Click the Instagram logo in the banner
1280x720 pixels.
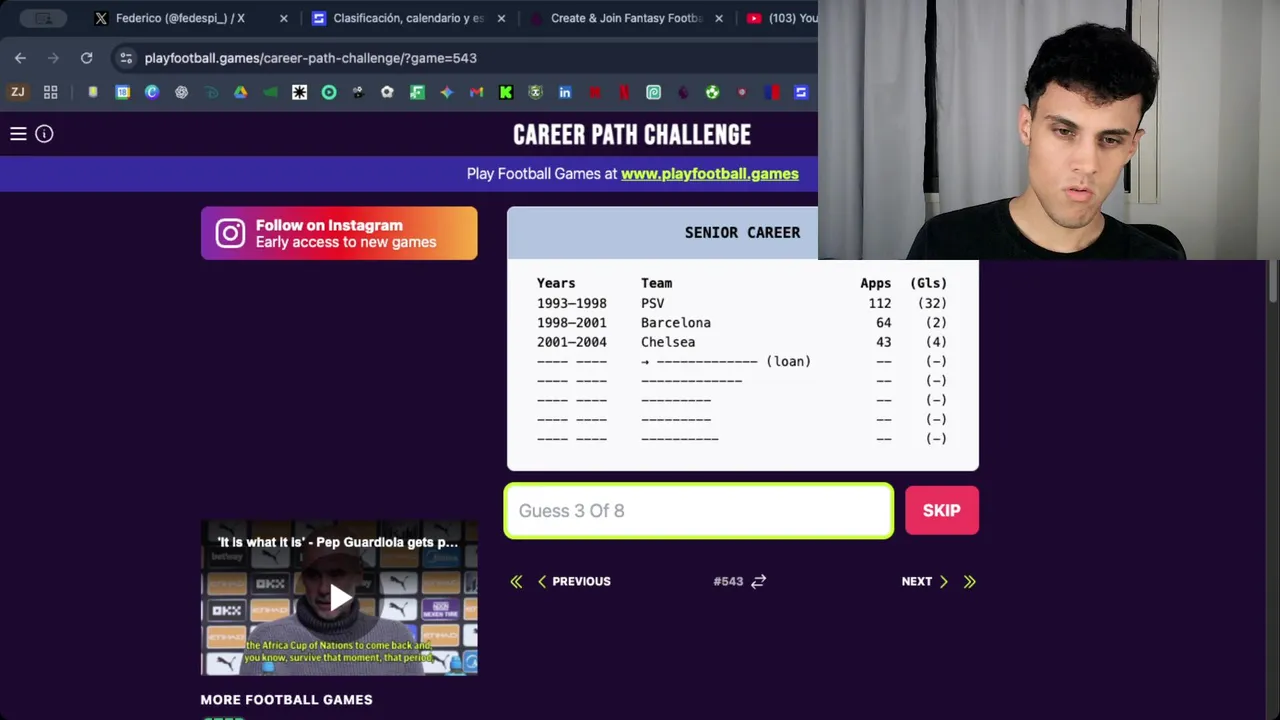coord(230,233)
